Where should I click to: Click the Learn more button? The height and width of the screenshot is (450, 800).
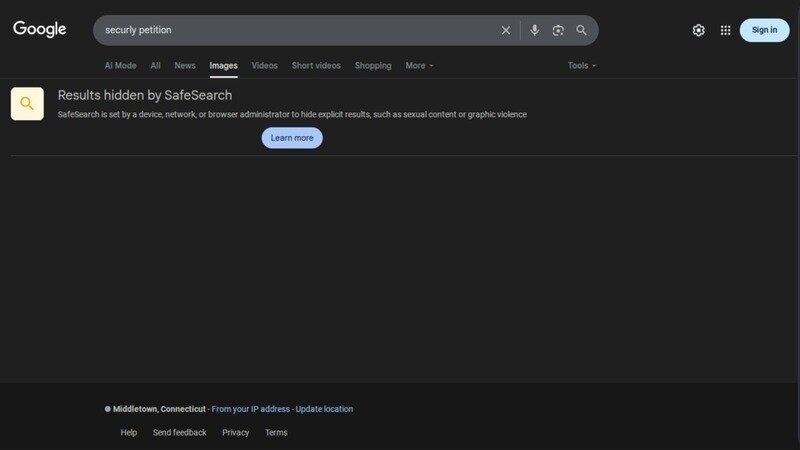pos(292,138)
